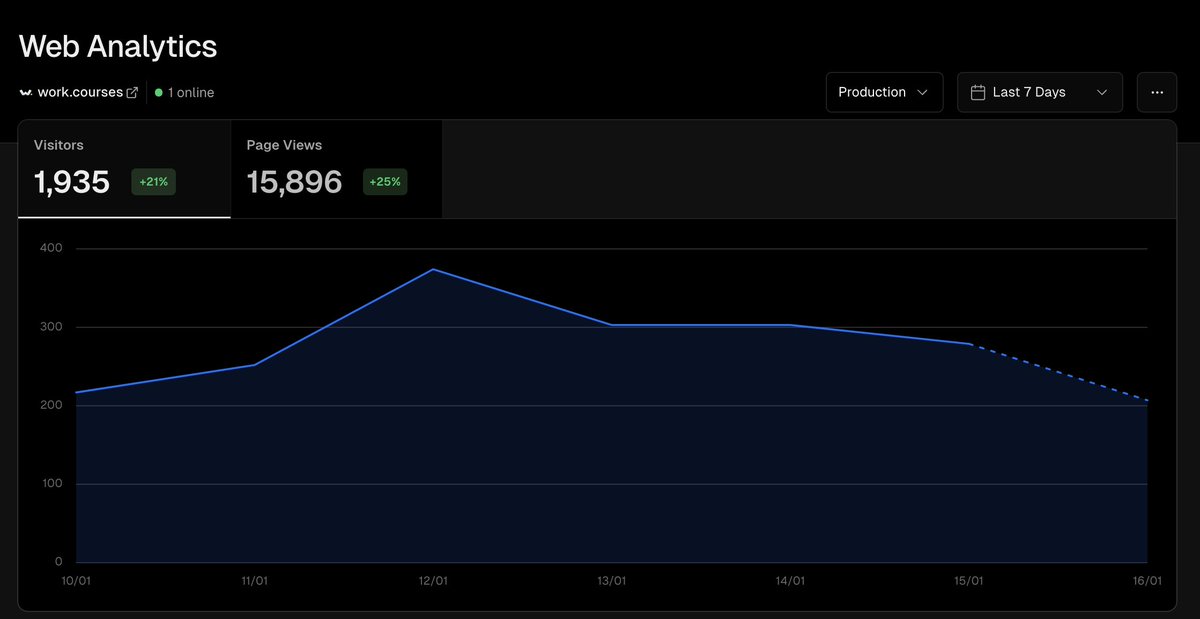Screen dimensions: 1200x619
Task: Click the work.courses logo icon
Action: [26, 92]
